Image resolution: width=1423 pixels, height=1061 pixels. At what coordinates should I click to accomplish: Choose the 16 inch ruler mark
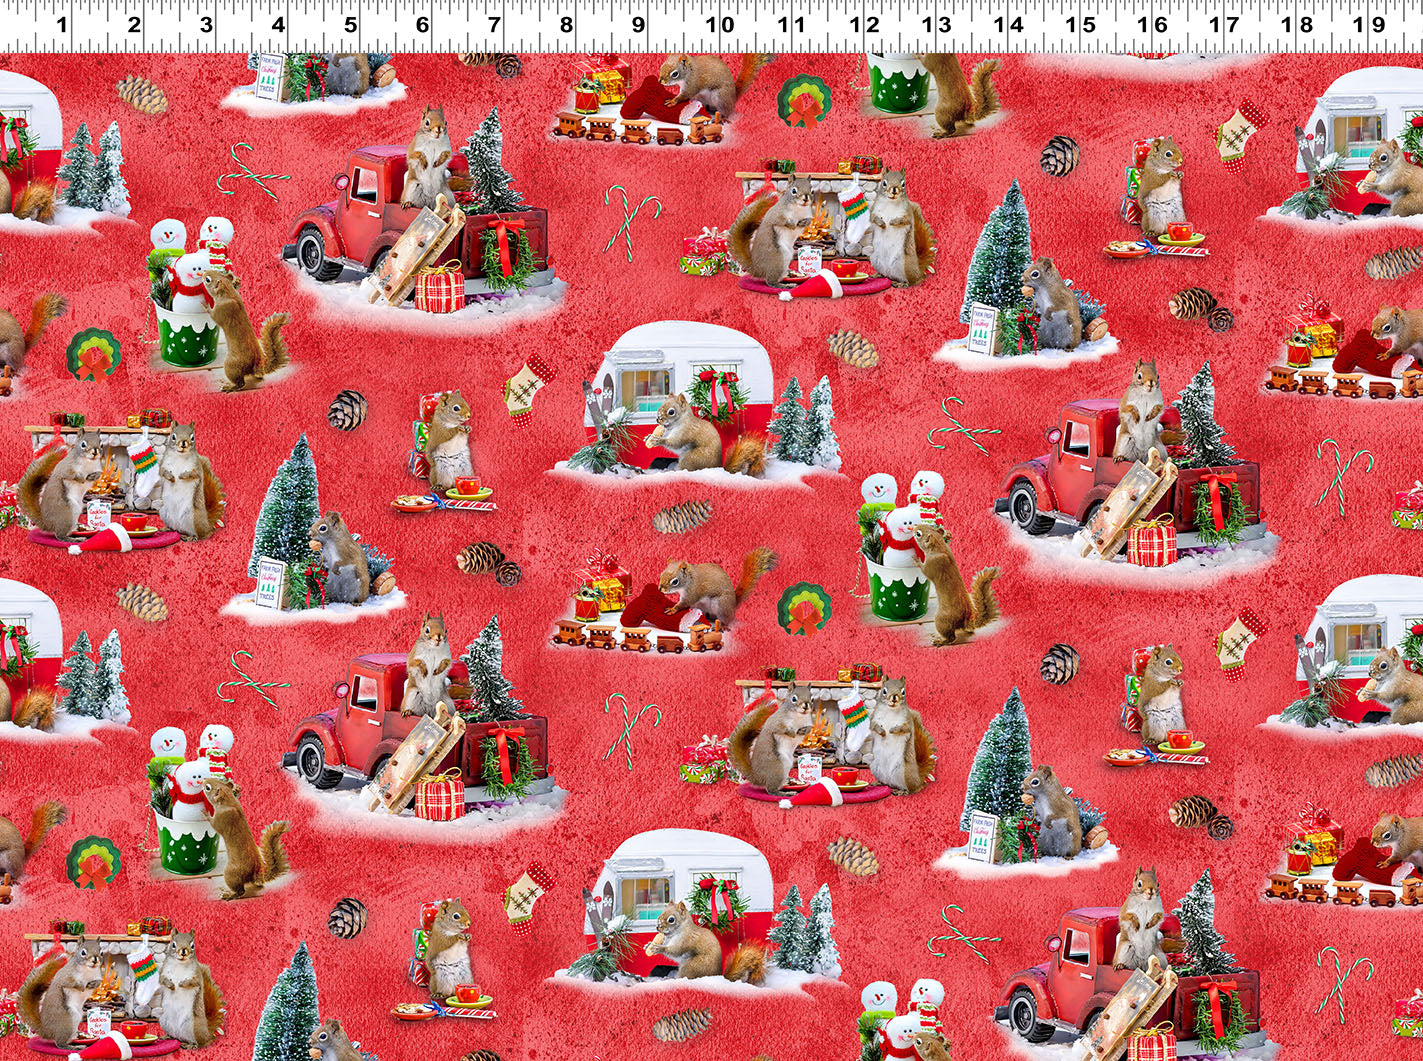pos(1154,24)
